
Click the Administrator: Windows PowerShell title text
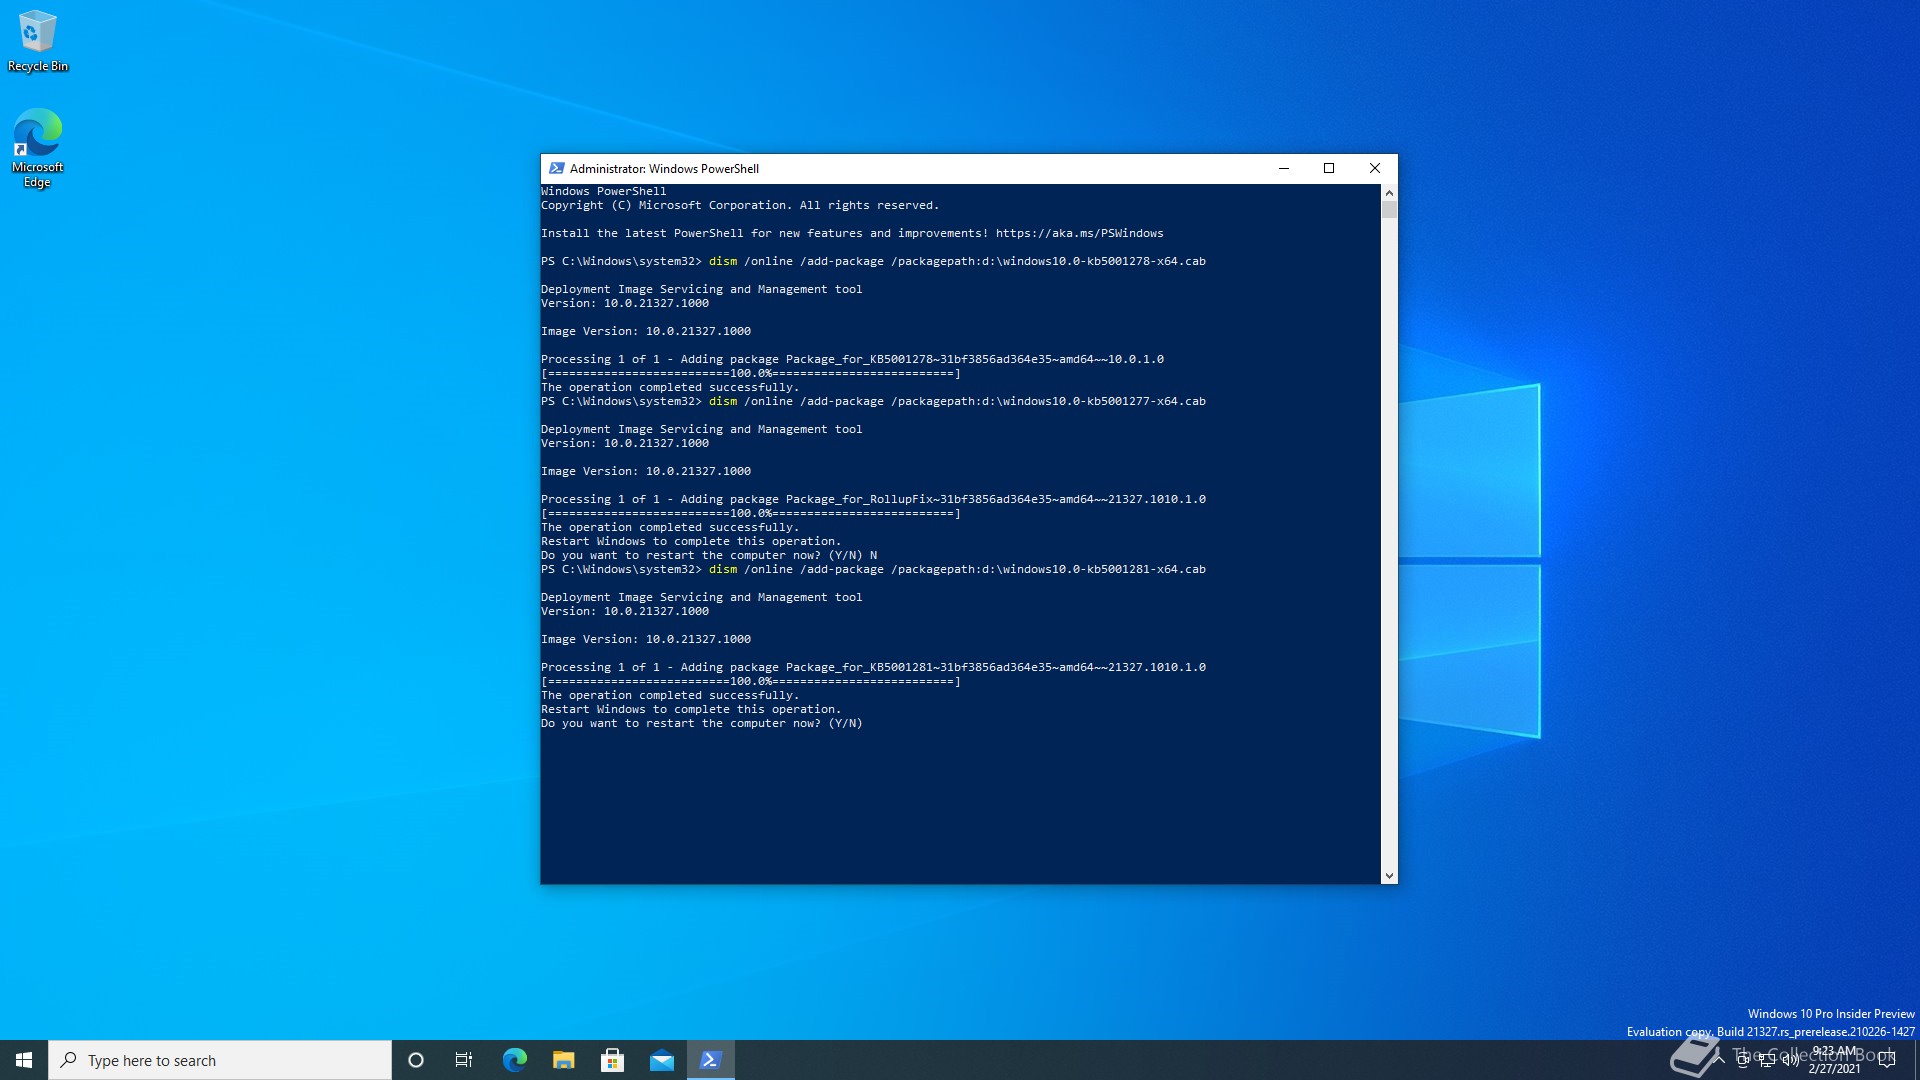(x=664, y=169)
